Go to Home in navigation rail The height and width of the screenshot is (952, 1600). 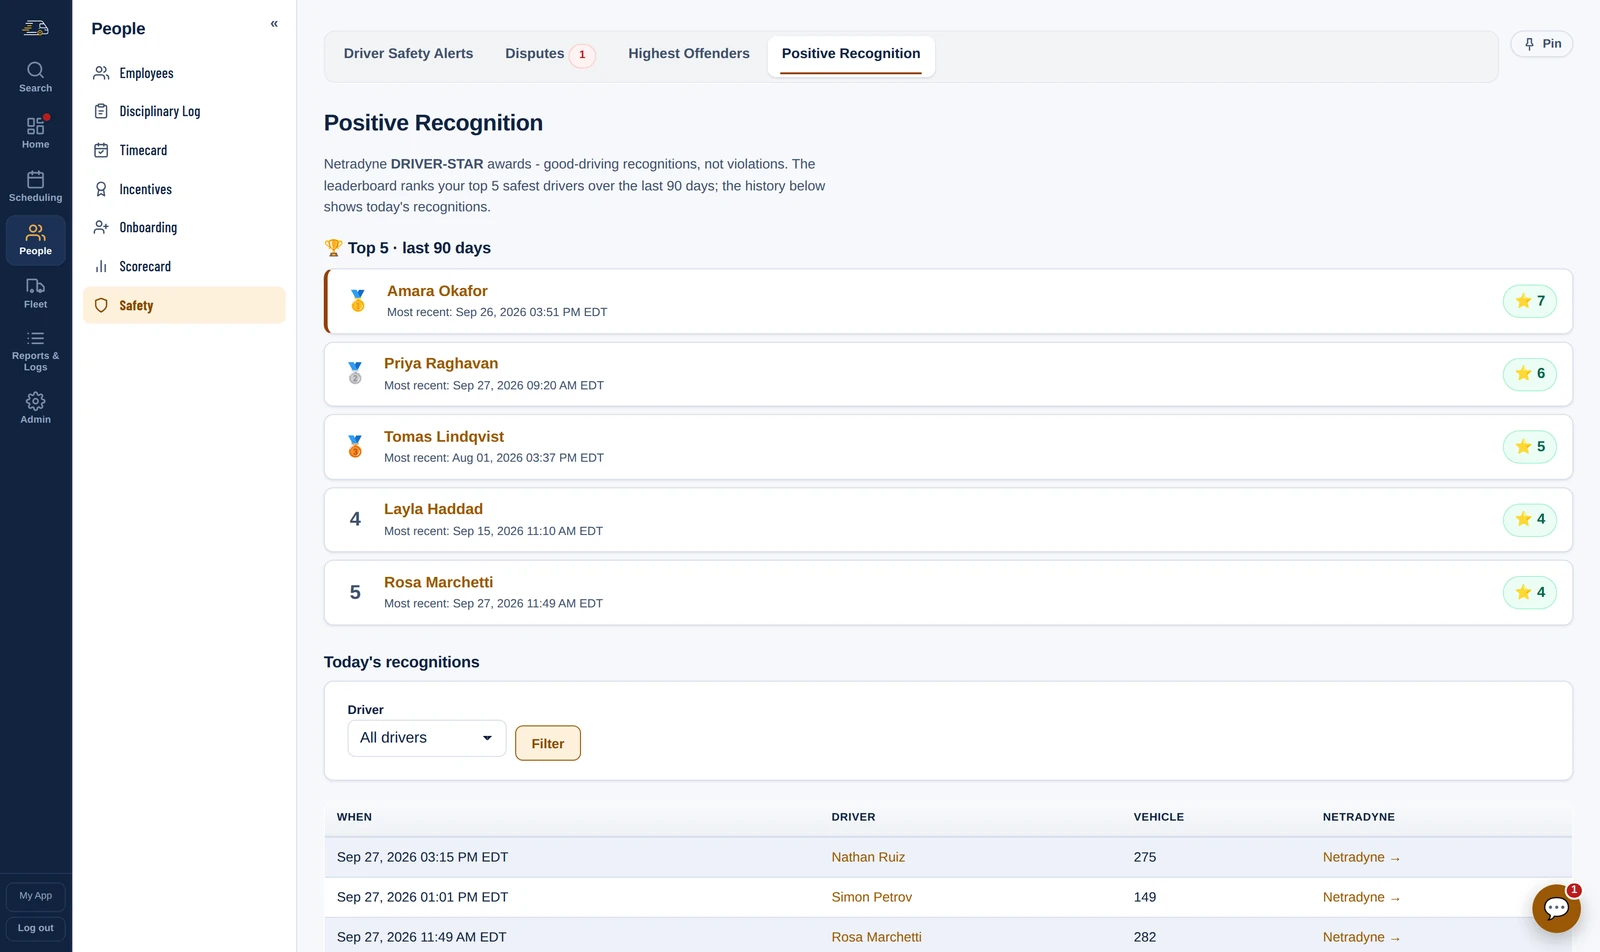[35, 132]
